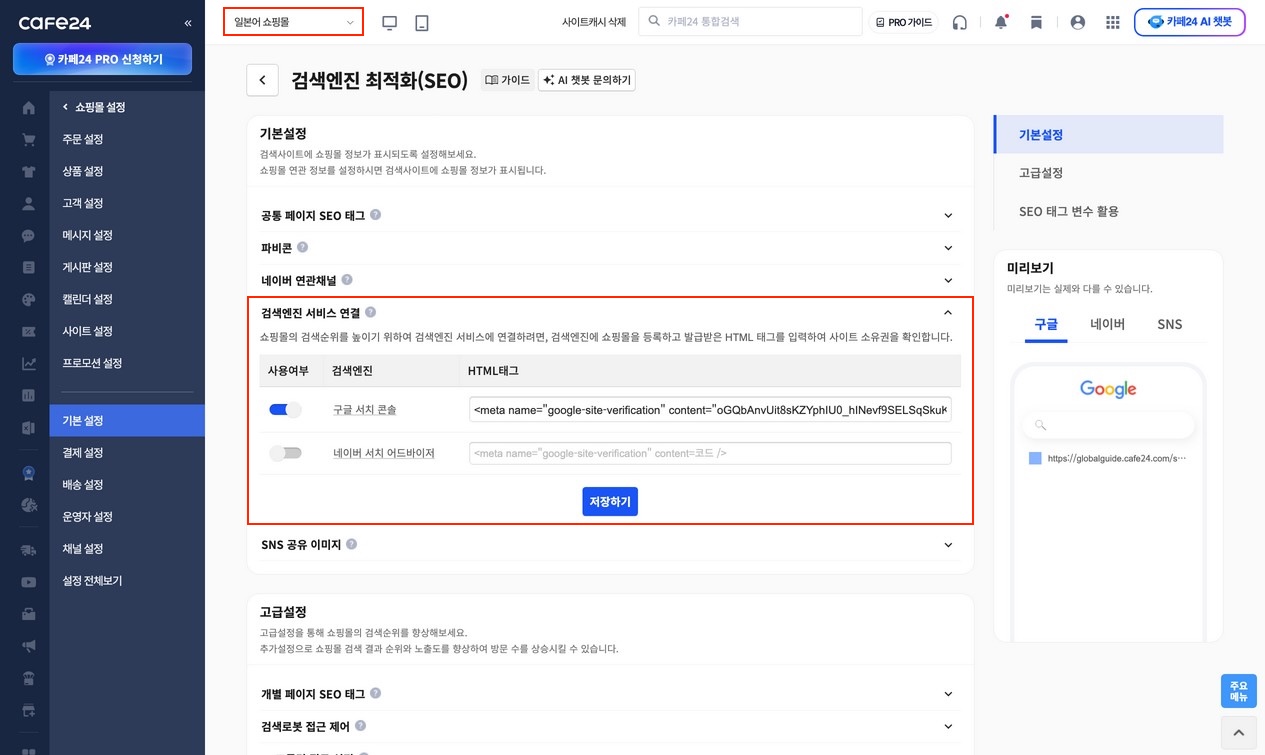Disable the 구글 서치 콘솔 toggle
The image size is (1265, 755).
click(x=285, y=410)
